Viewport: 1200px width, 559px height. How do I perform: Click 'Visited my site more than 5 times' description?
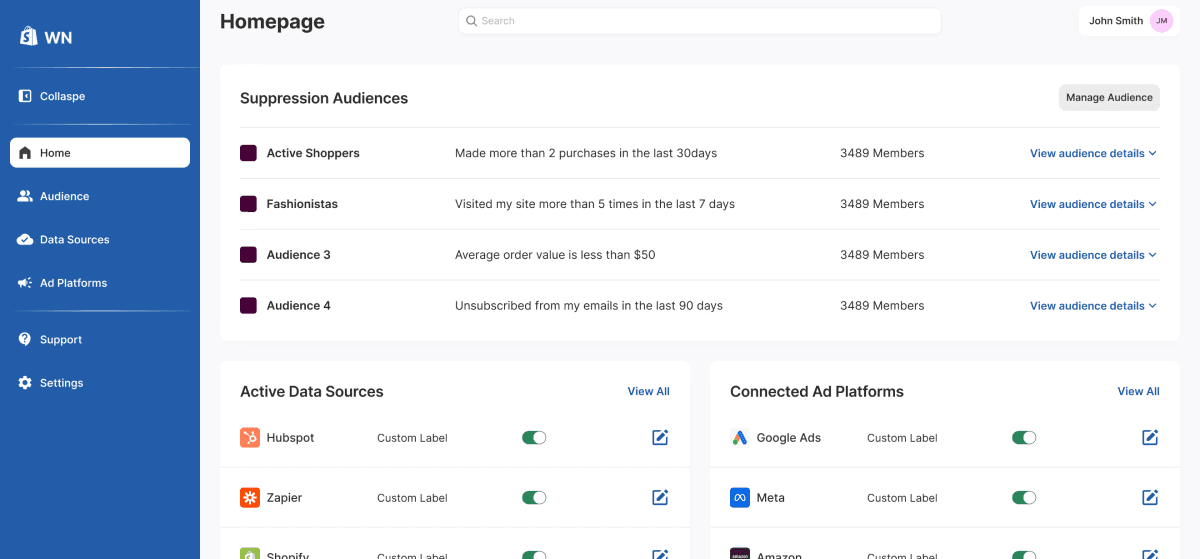click(x=595, y=204)
